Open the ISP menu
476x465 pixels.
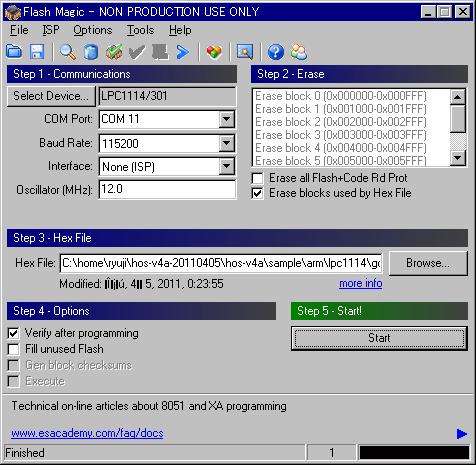[x=51, y=30]
